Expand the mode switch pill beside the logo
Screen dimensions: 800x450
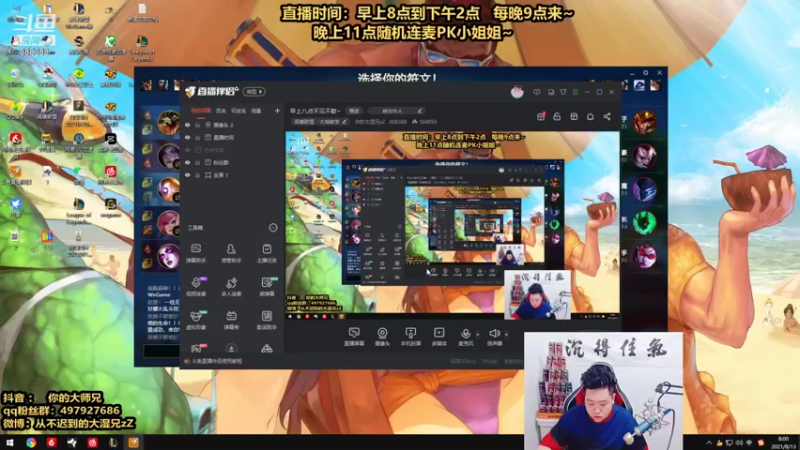pyautogui.click(x=254, y=92)
